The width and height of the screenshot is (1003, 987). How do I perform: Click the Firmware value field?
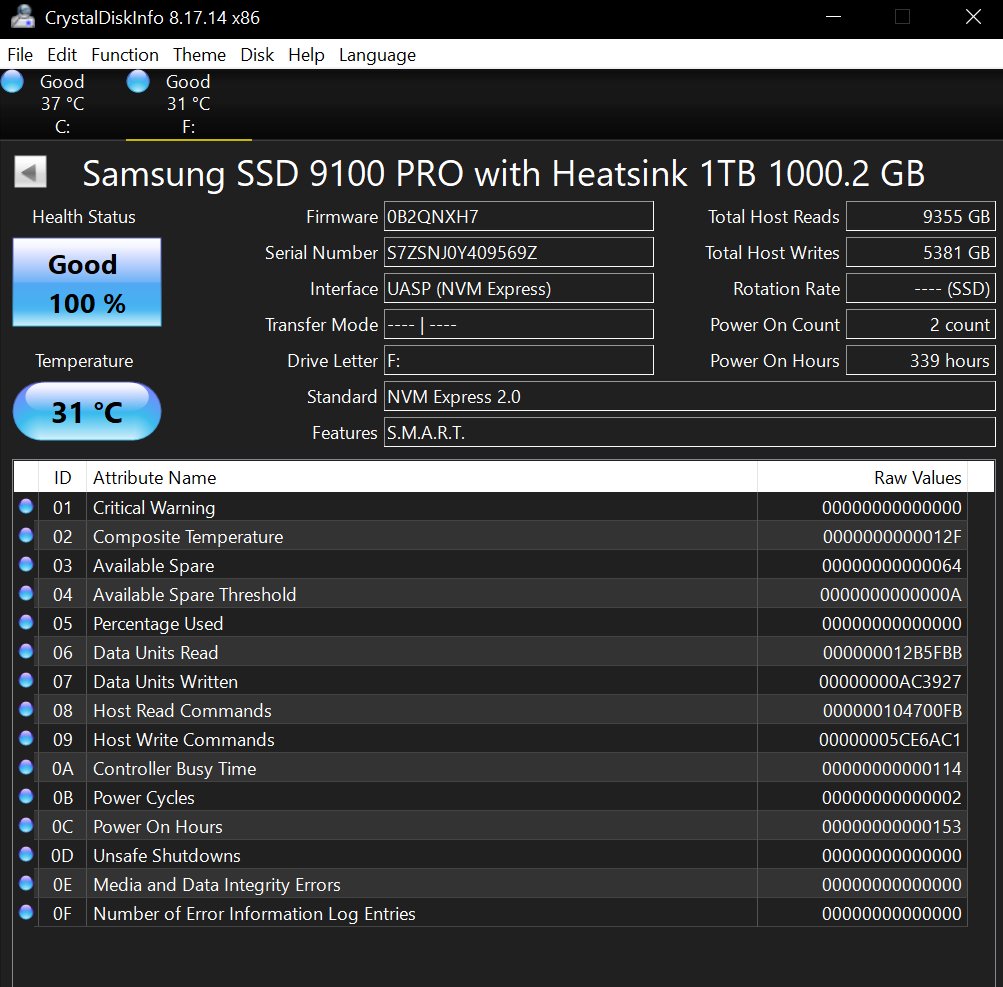tap(518, 217)
